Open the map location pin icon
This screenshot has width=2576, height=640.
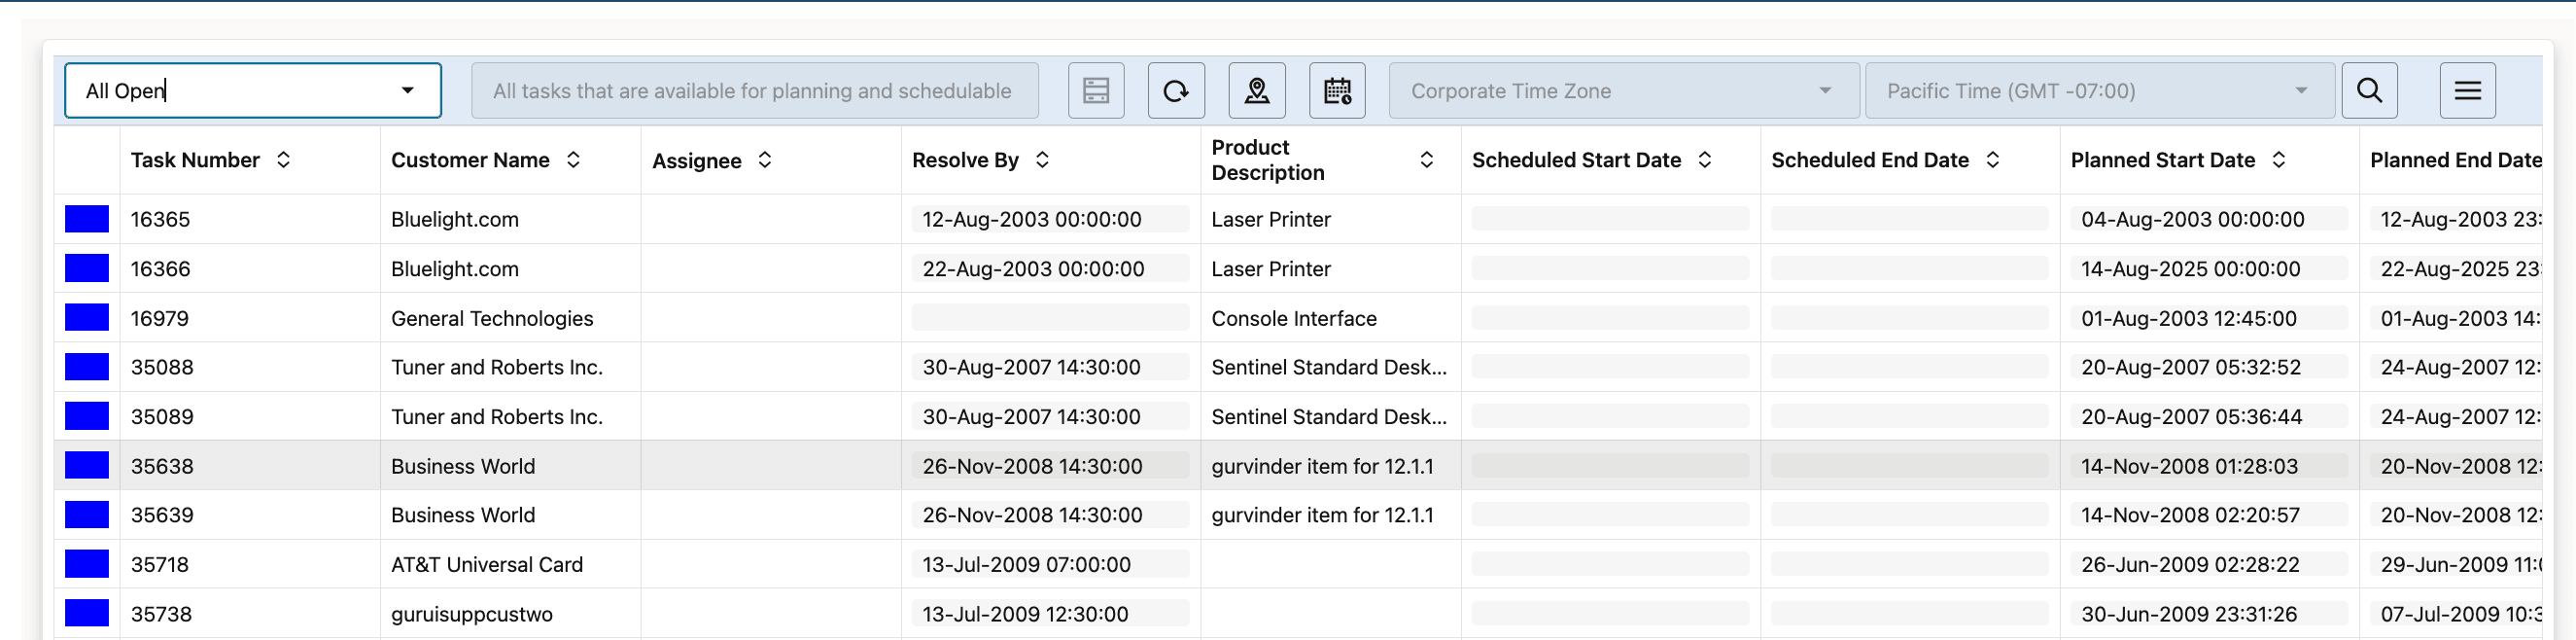1257,91
